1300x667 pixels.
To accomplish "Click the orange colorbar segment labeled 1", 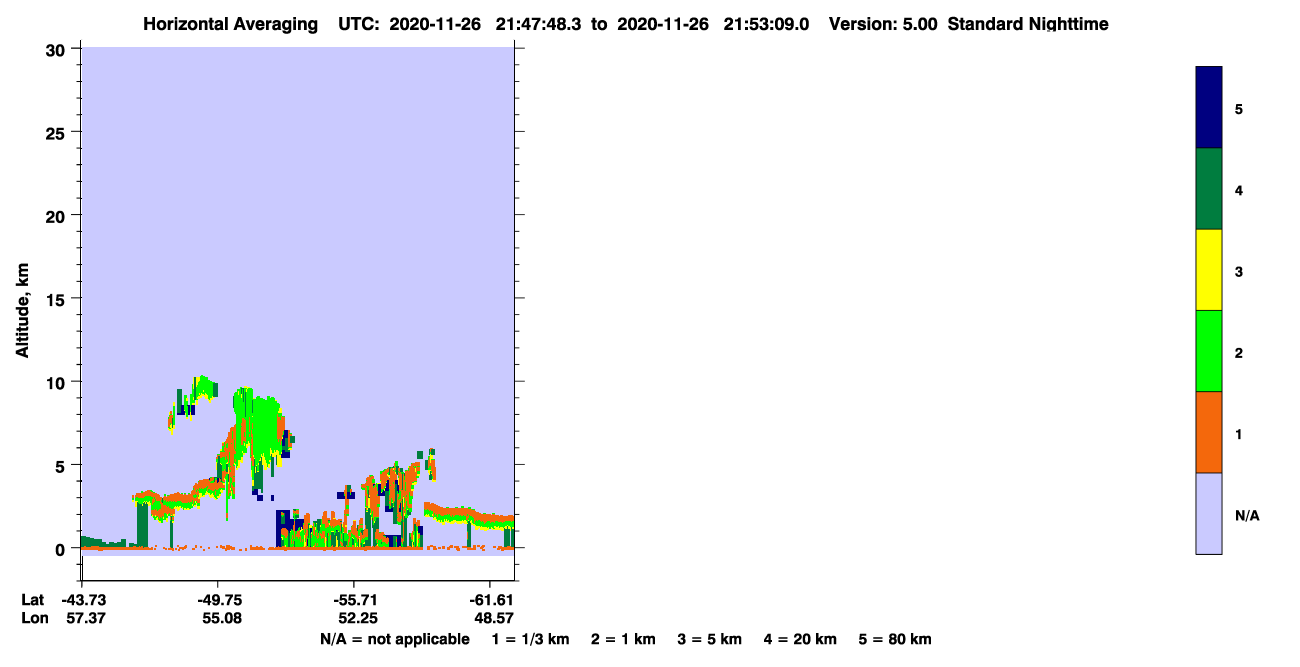I will coord(1209,432).
